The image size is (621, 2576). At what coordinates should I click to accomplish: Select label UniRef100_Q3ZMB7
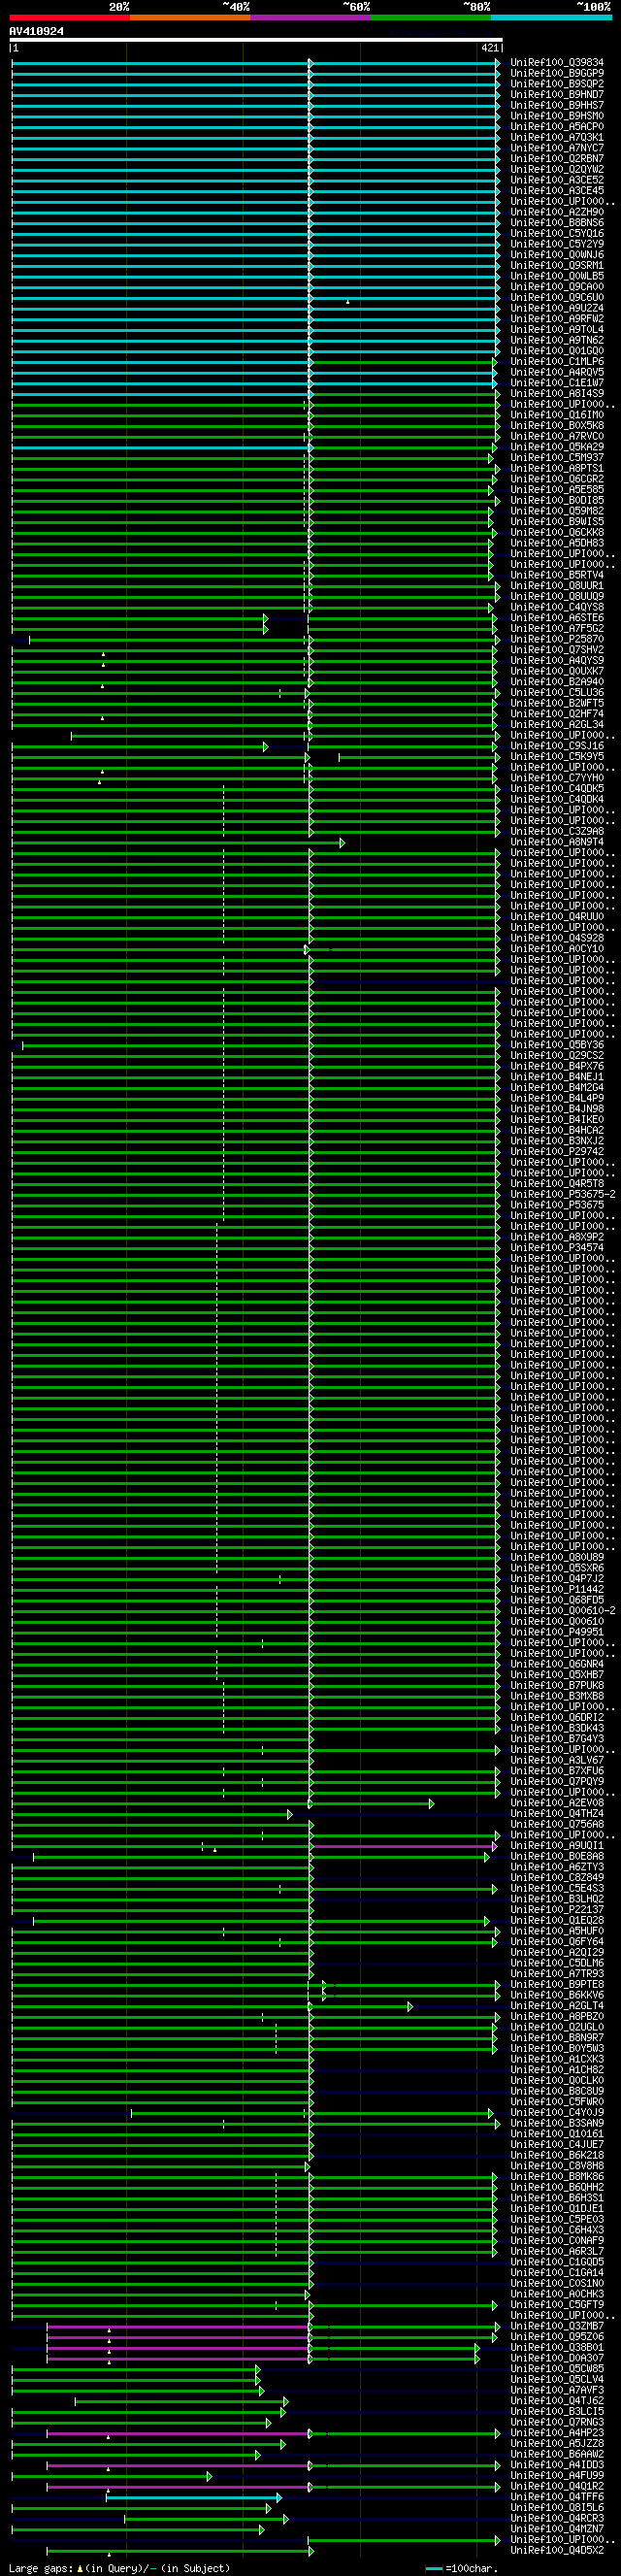557,2326
